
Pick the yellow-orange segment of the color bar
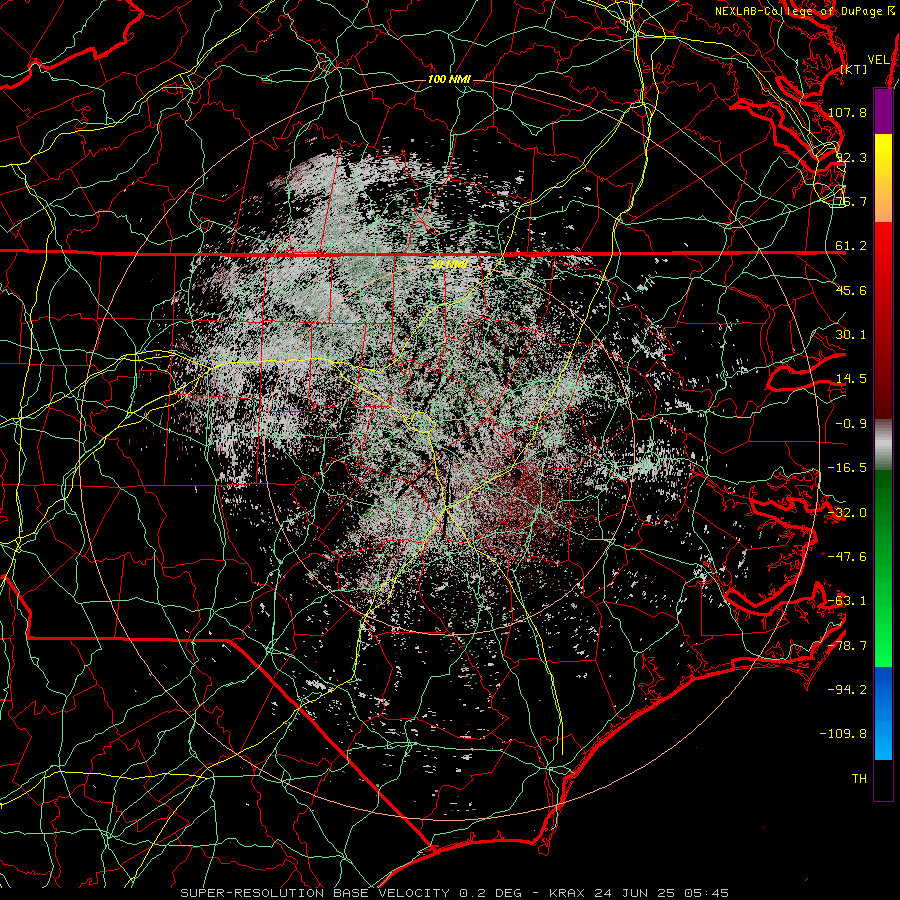pyautogui.click(x=883, y=178)
